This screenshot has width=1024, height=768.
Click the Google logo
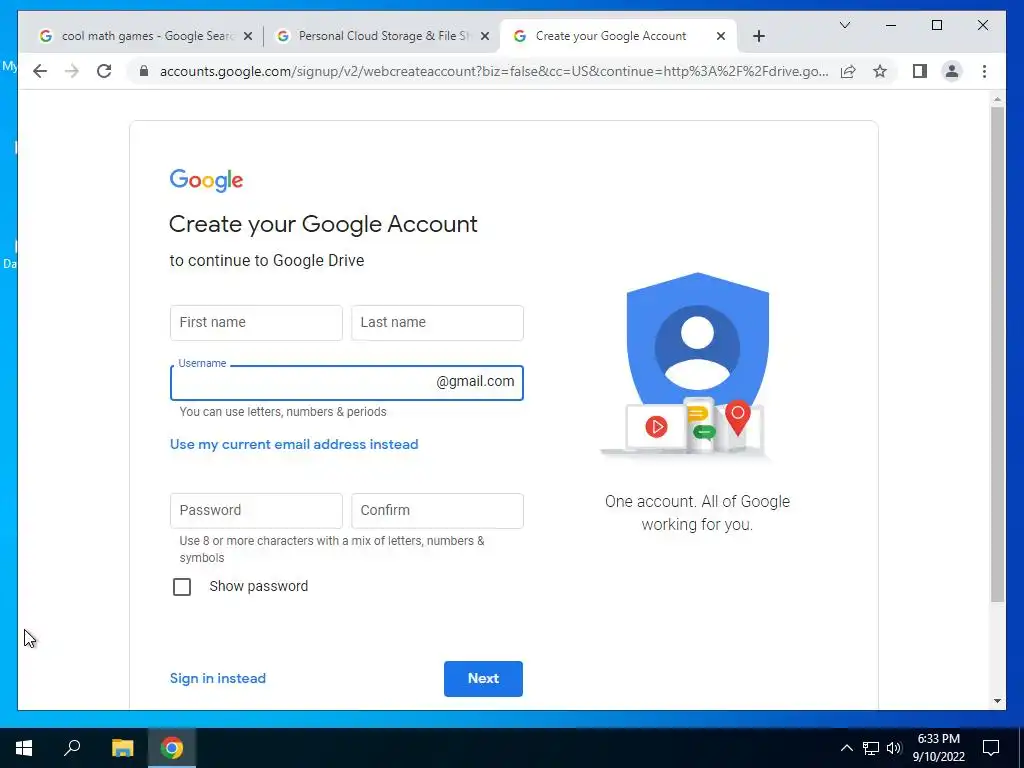[206, 180]
